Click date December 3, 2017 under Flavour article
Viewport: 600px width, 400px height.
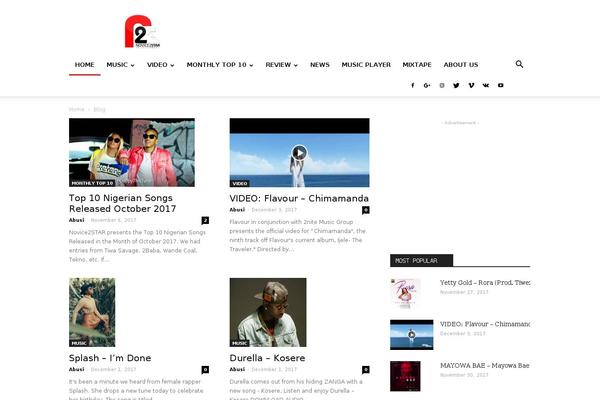click(274, 210)
